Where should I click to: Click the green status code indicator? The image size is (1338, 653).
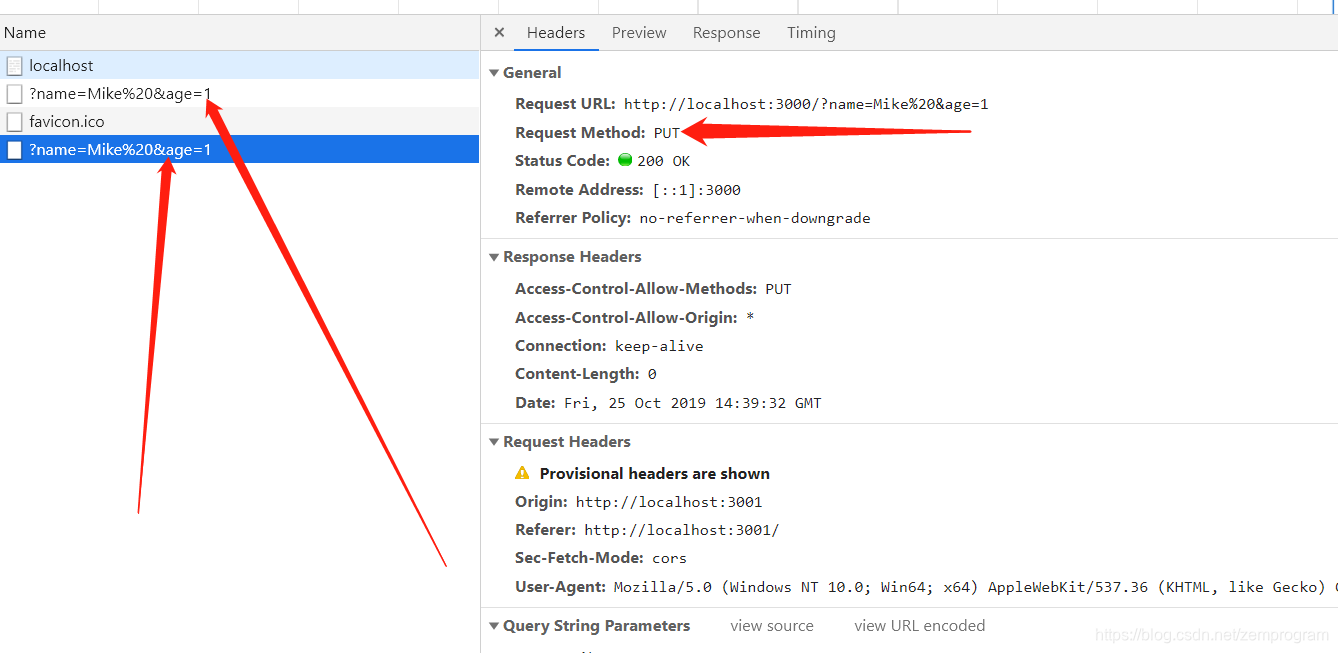click(625, 160)
